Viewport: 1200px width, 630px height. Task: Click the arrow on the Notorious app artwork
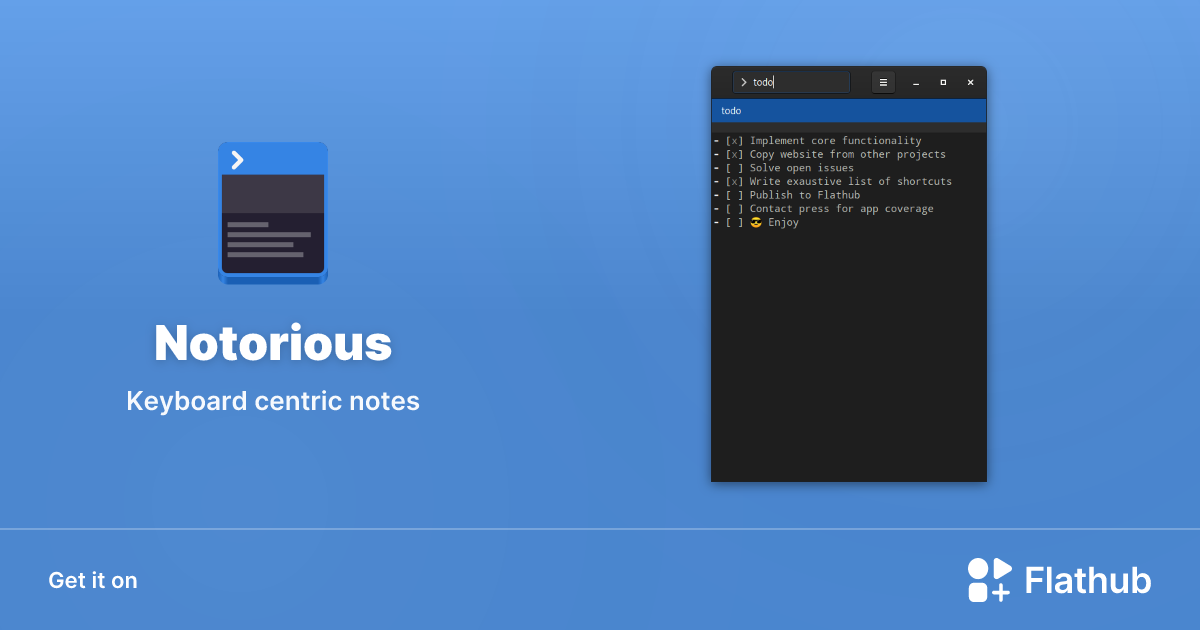click(238, 158)
